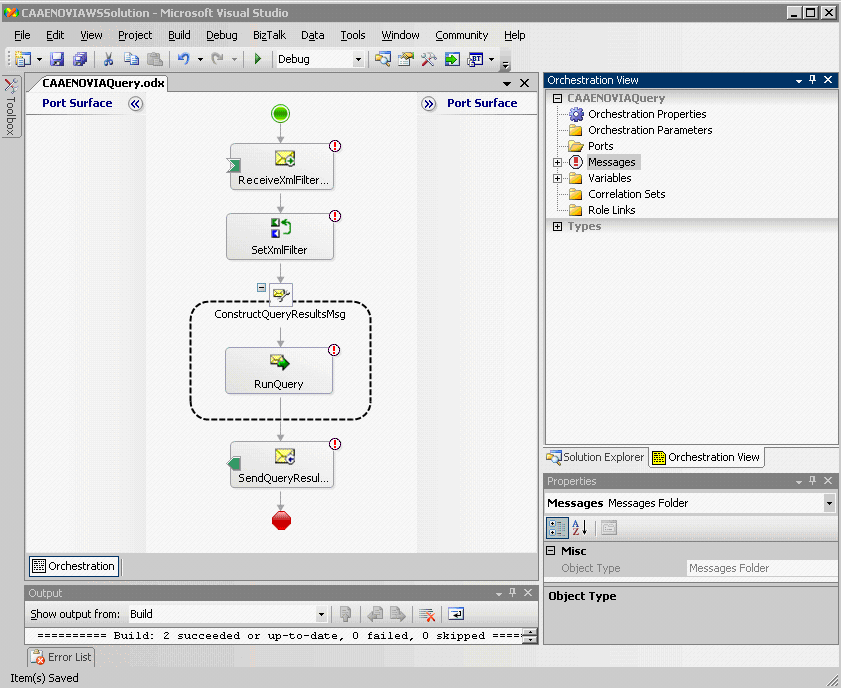Expand the Variables tree node
Screen dimensions: 841x688
coord(557,178)
